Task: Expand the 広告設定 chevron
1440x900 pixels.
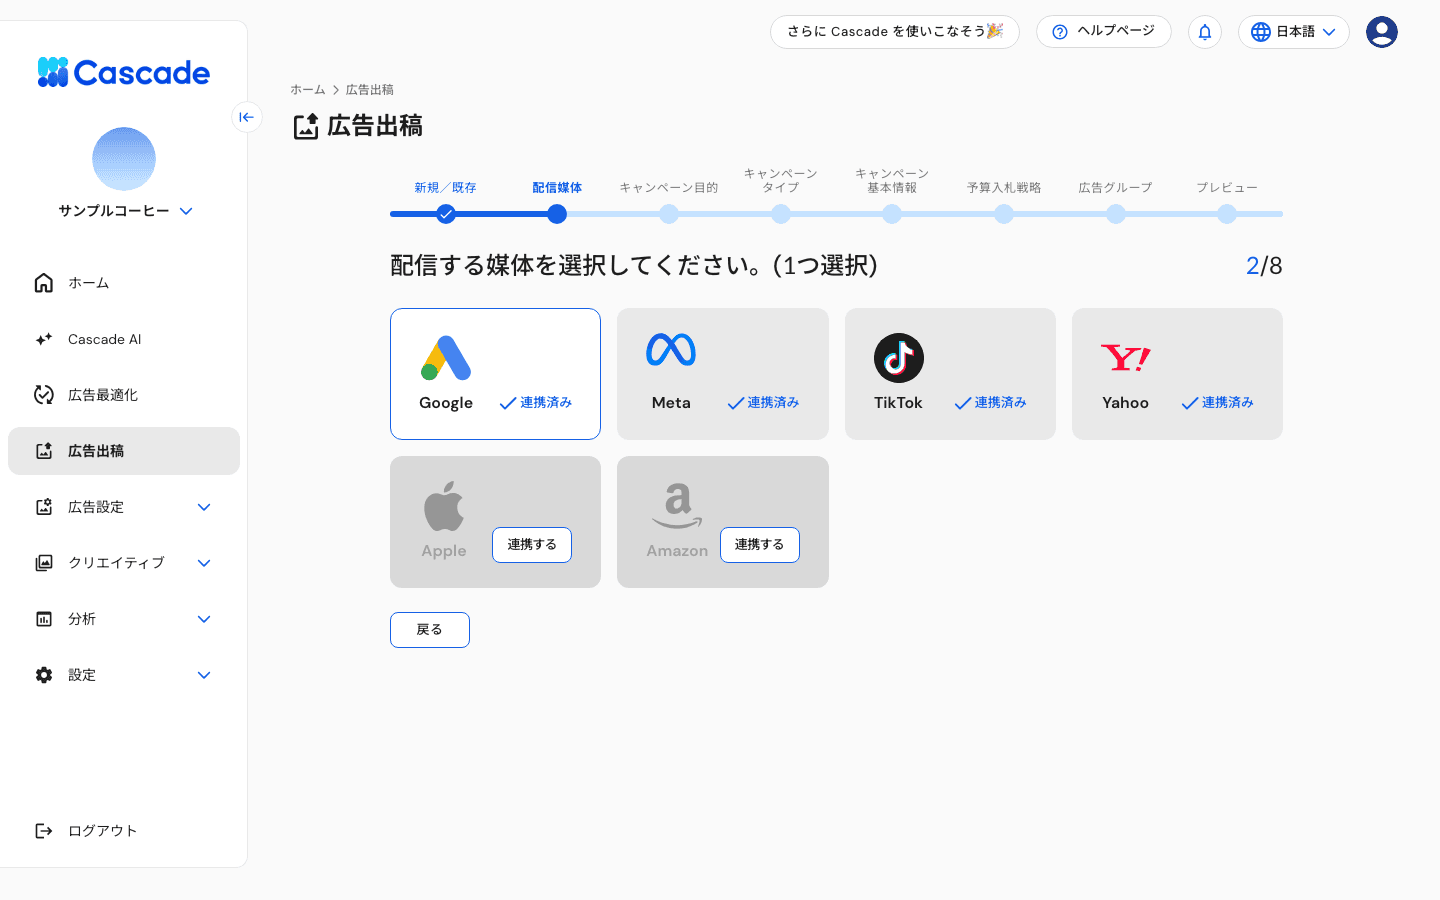Action: pos(204,507)
